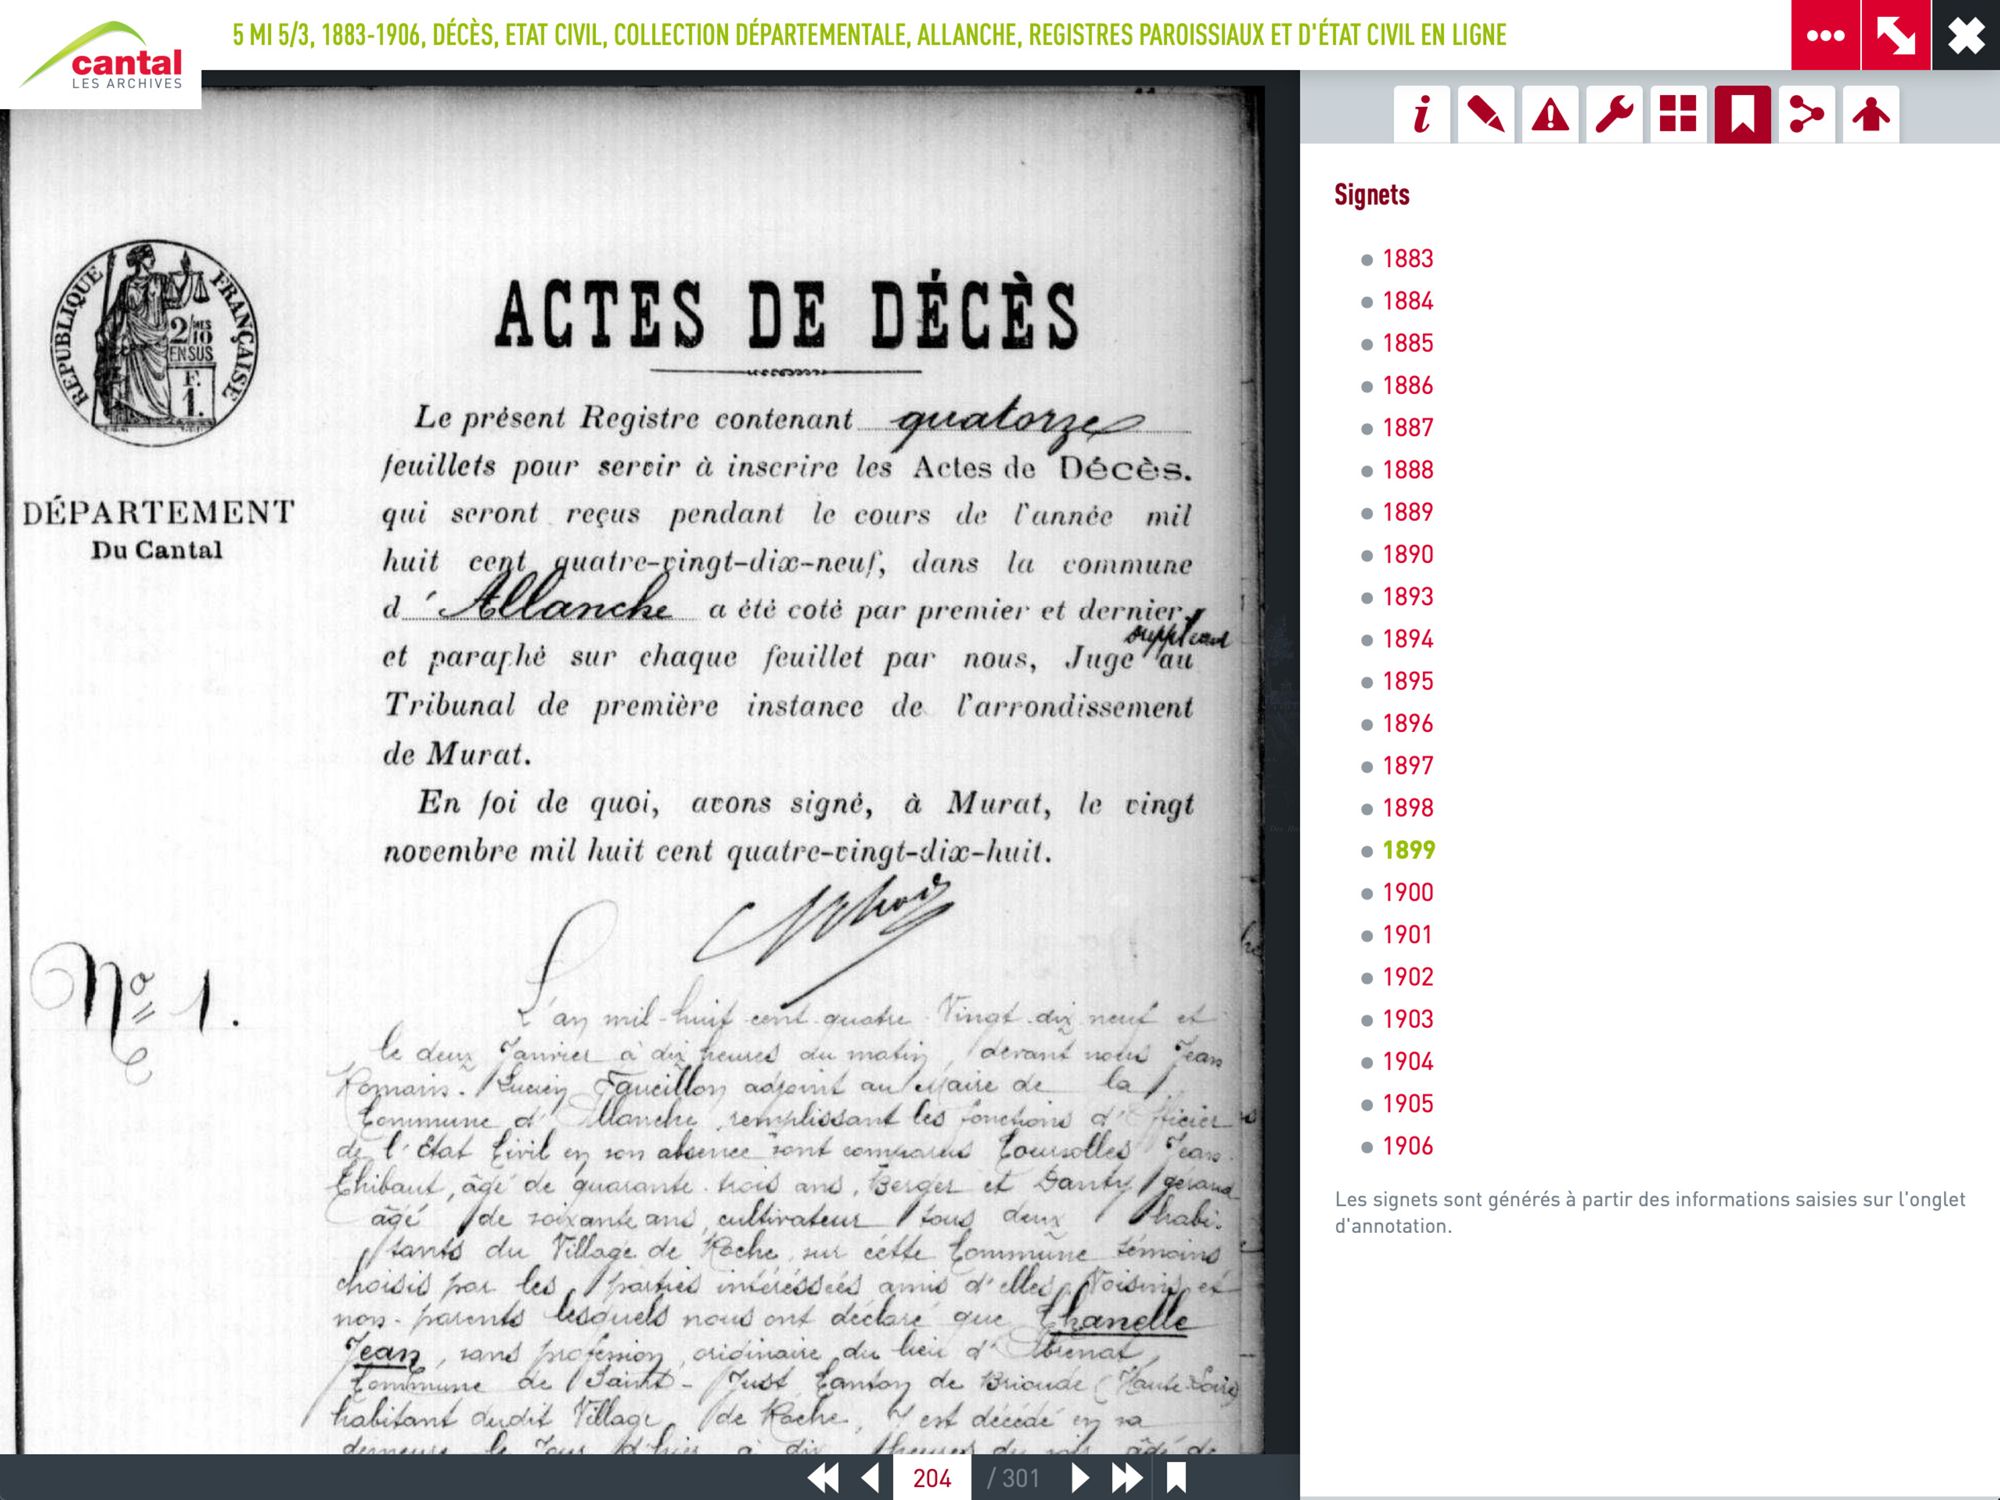Click the page number field 204
The width and height of the screenshot is (2000, 1500).
click(x=932, y=1478)
